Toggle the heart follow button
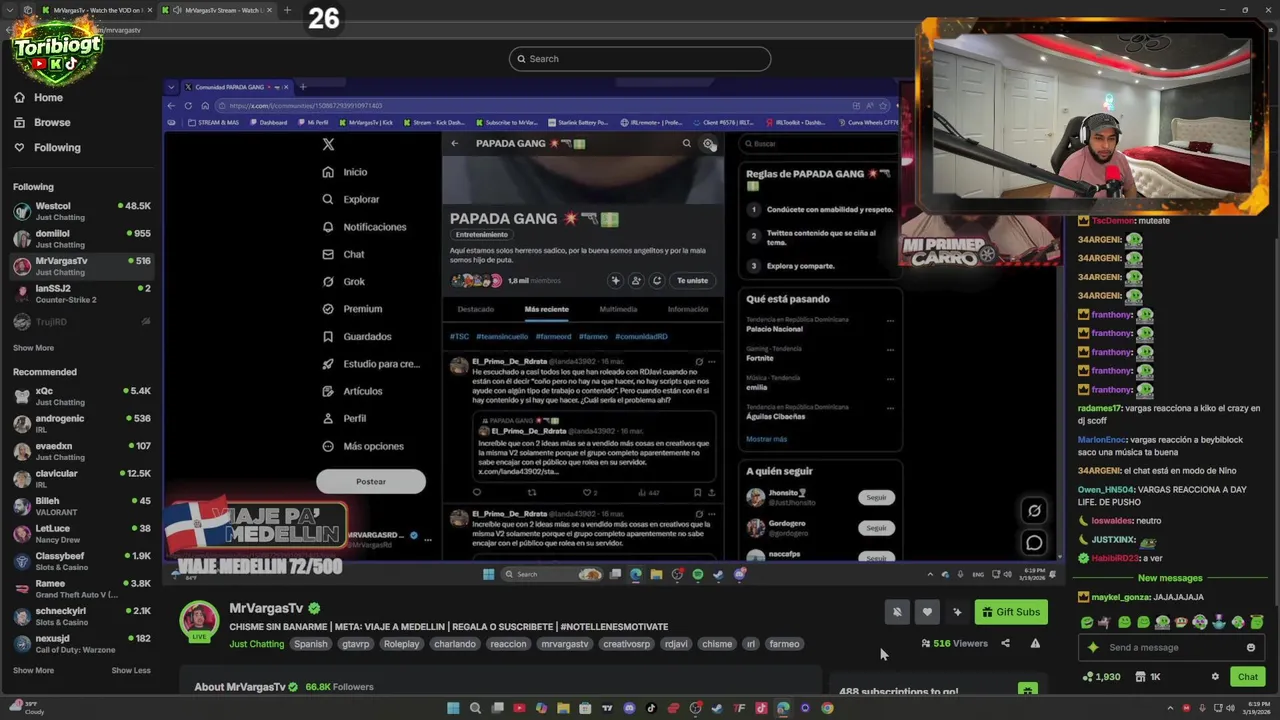1280x720 pixels. click(927, 612)
